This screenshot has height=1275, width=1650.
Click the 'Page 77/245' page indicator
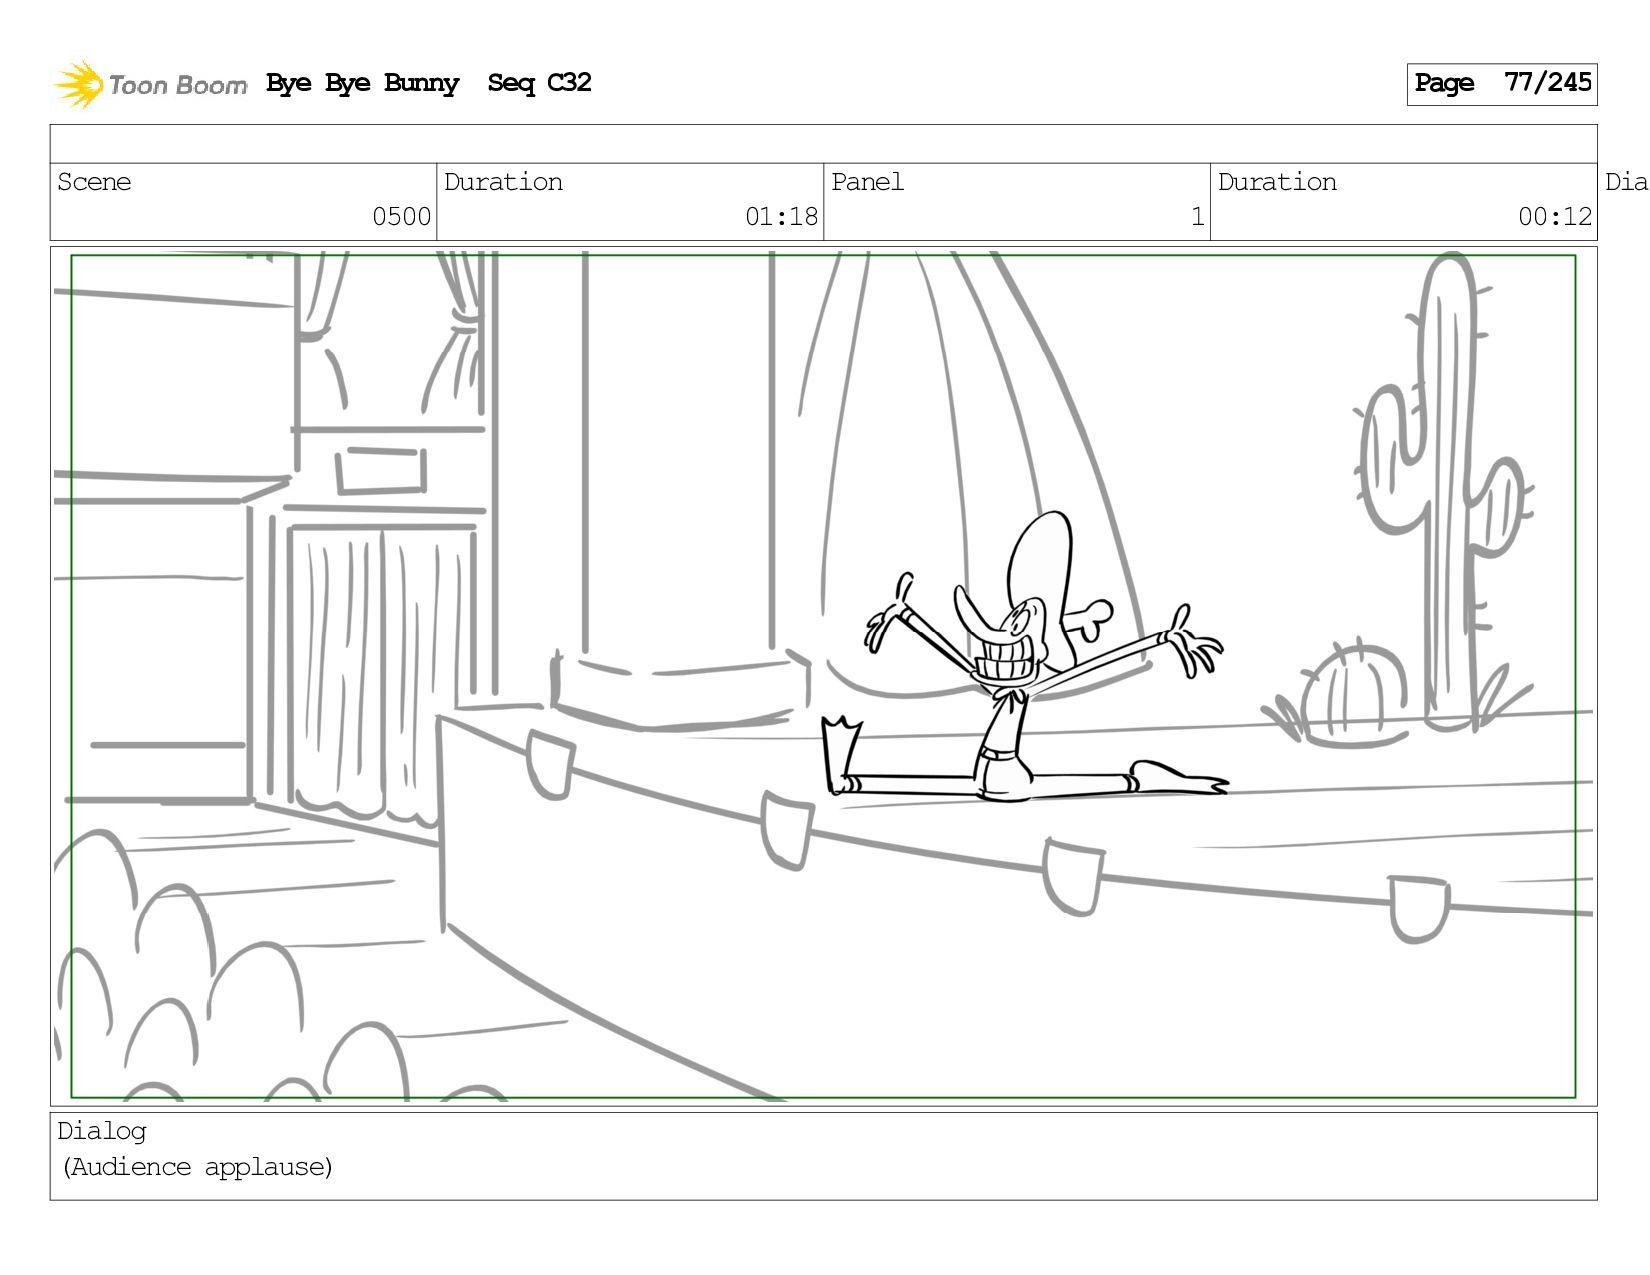[1502, 84]
